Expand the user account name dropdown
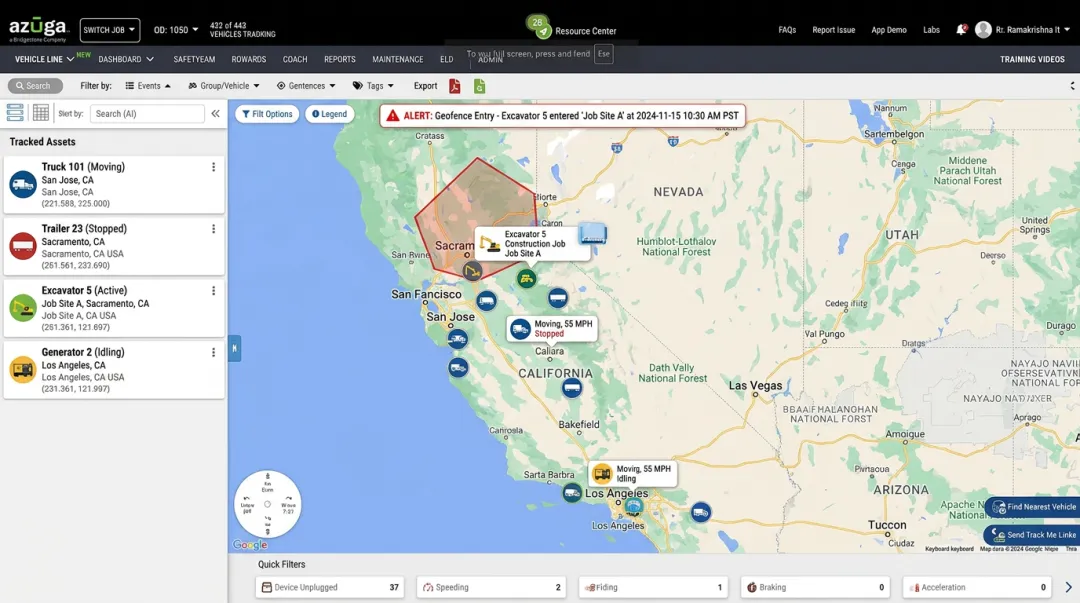This screenshot has height=603, width=1080. [x=1032, y=30]
